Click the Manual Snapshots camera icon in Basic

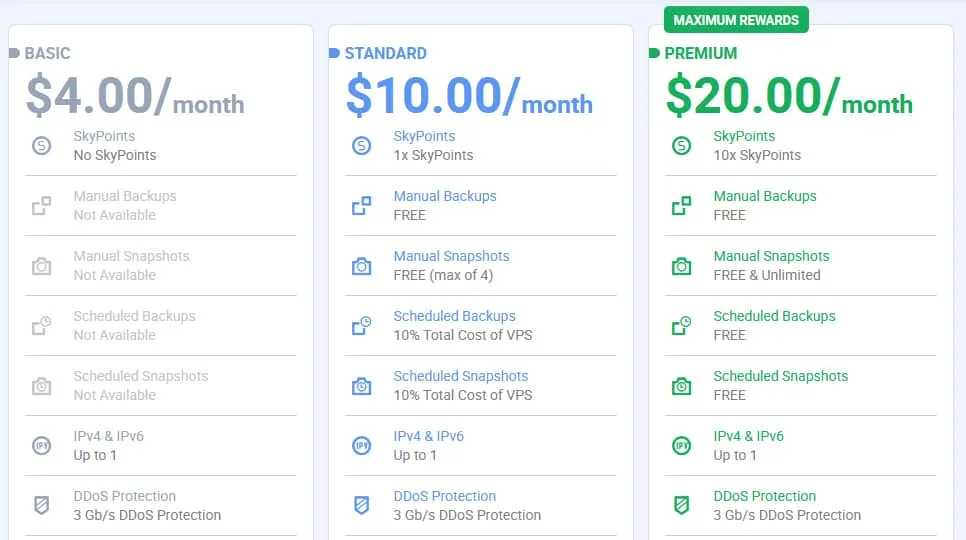[41, 266]
